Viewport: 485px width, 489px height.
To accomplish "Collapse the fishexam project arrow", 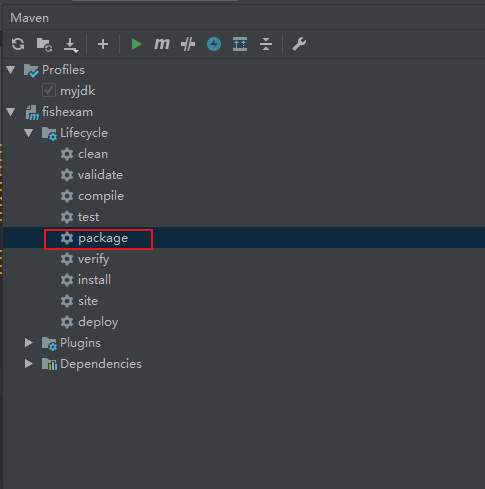I will (11, 112).
